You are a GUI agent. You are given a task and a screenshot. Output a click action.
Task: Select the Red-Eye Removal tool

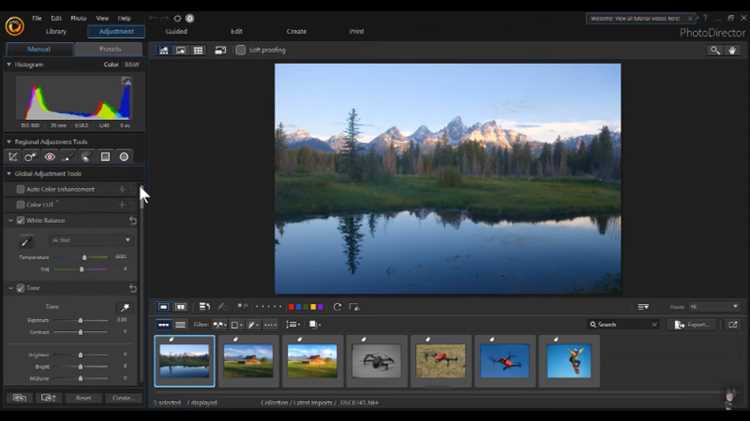tap(49, 157)
